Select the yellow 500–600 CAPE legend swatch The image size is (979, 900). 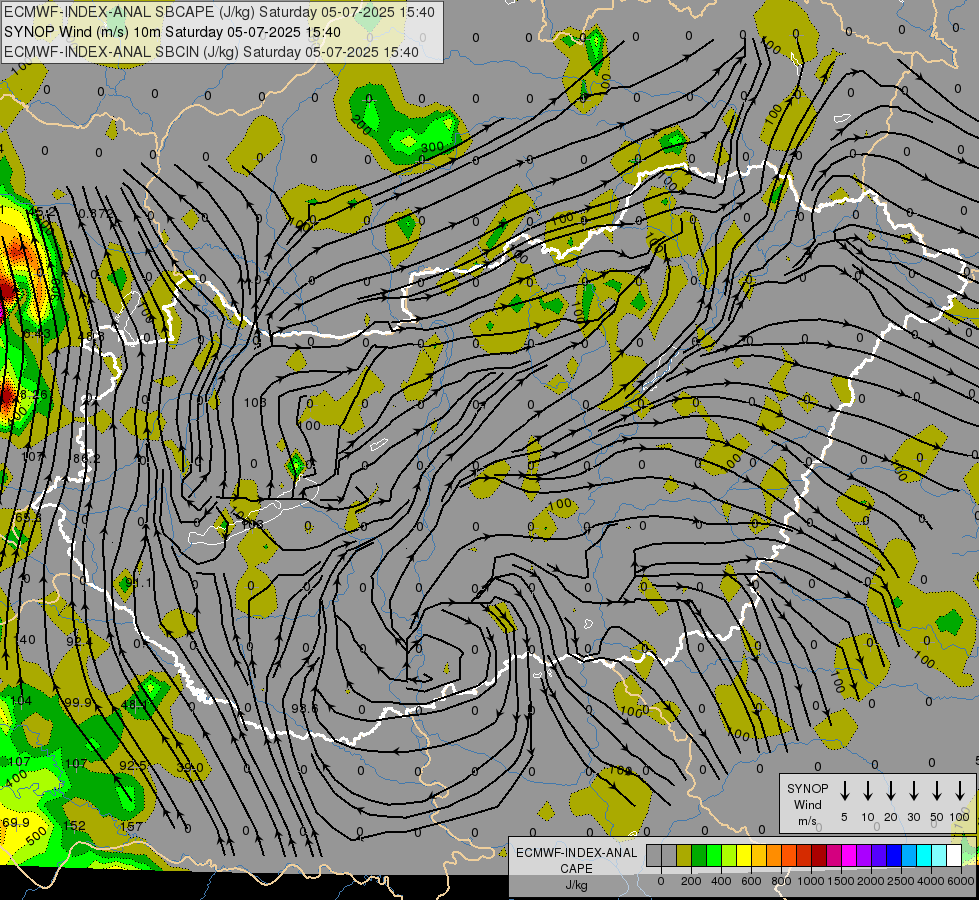tap(744, 855)
